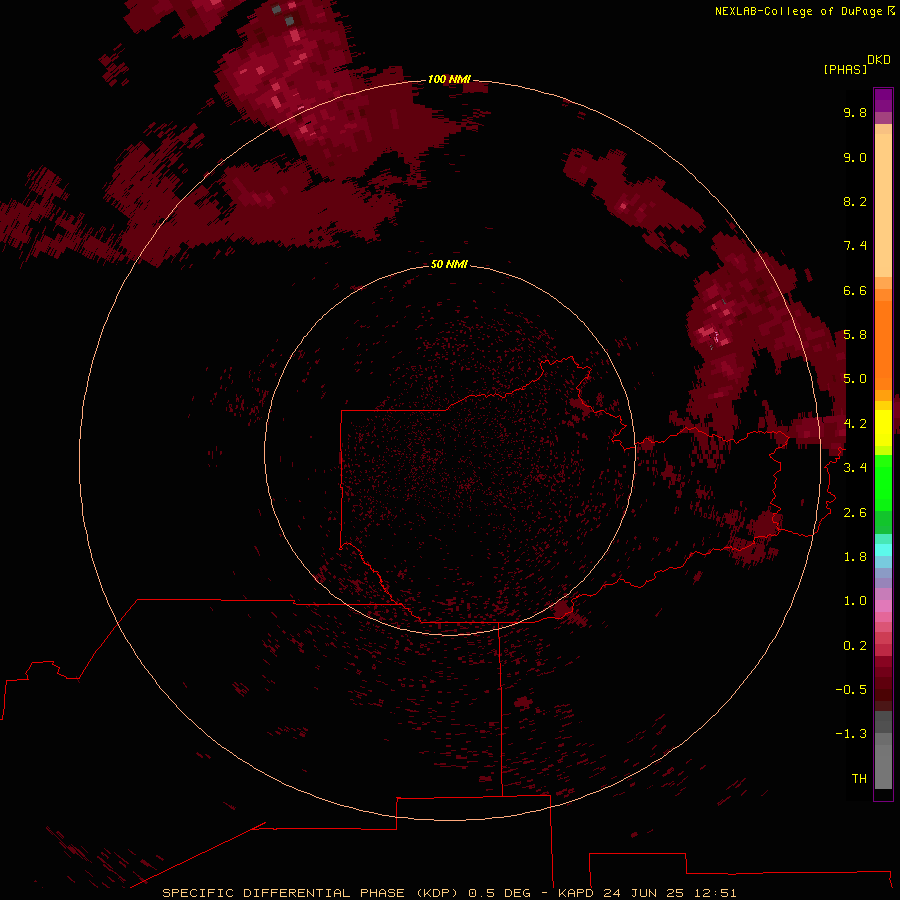Click the 7.4 legend value
This screenshot has width=900, height=900.
pos(855,246)
